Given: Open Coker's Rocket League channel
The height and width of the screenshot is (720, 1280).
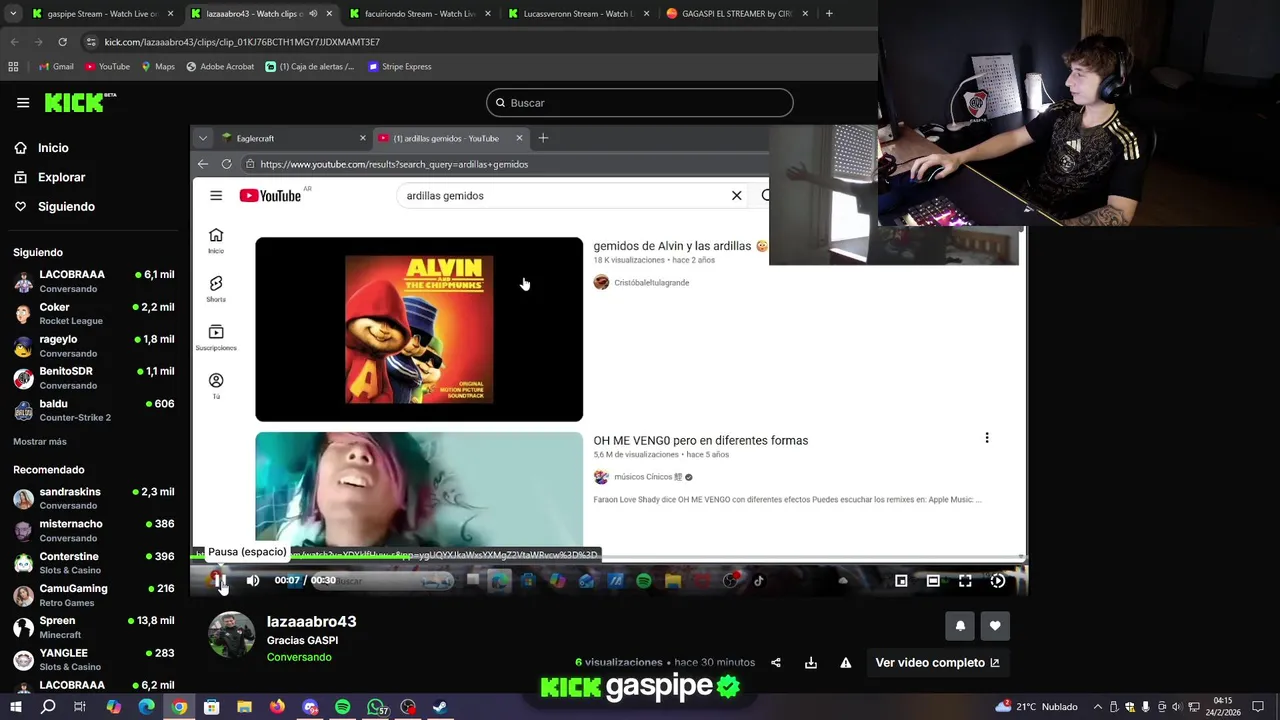Looking at the screenshot, I should click(94, 314).
